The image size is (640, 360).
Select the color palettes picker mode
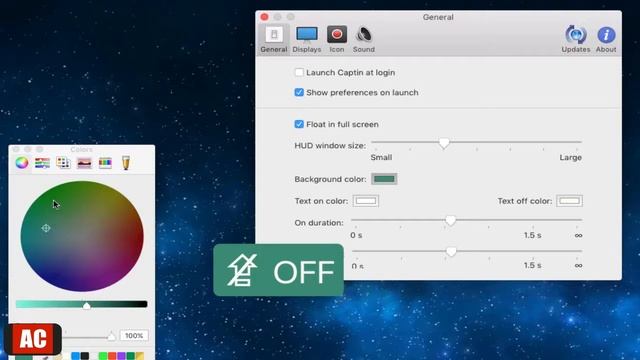pyautogui.click(x=63, y=163)
